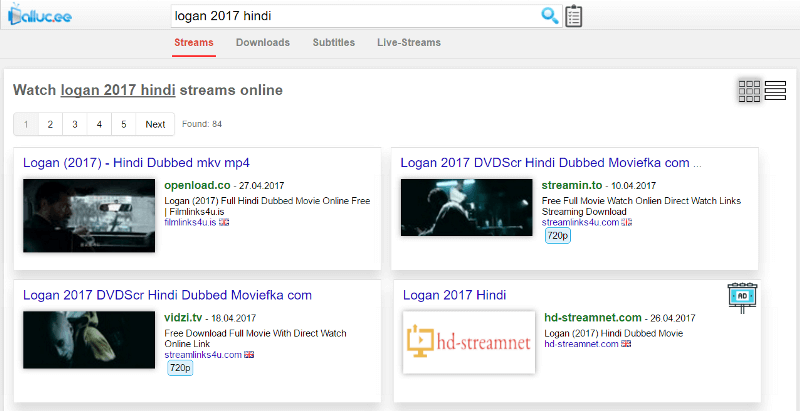Image resolution: width=800 pixels, height=411 pixels.
Task: Open the Downloads tab
Action: pyautogui.click(x=263, y=43)
